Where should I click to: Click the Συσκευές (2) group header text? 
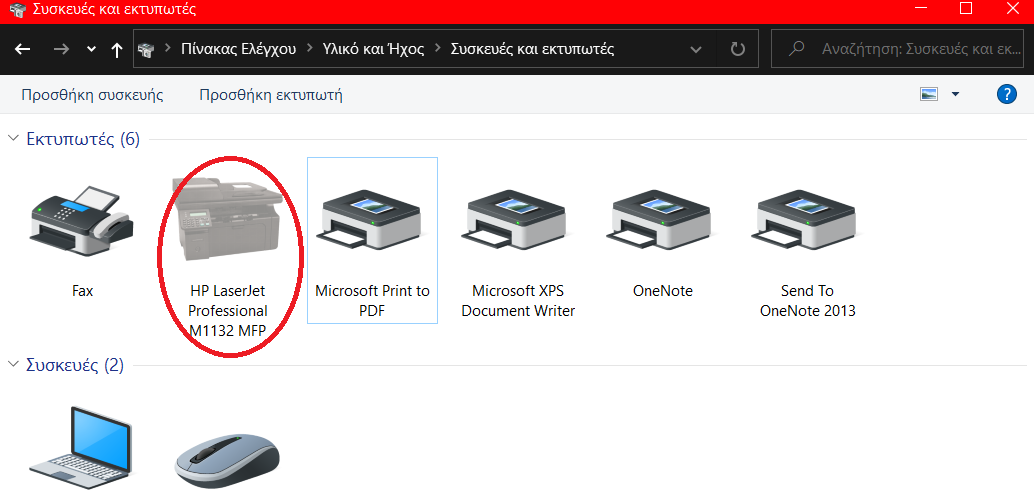click(x=75, y=365)
